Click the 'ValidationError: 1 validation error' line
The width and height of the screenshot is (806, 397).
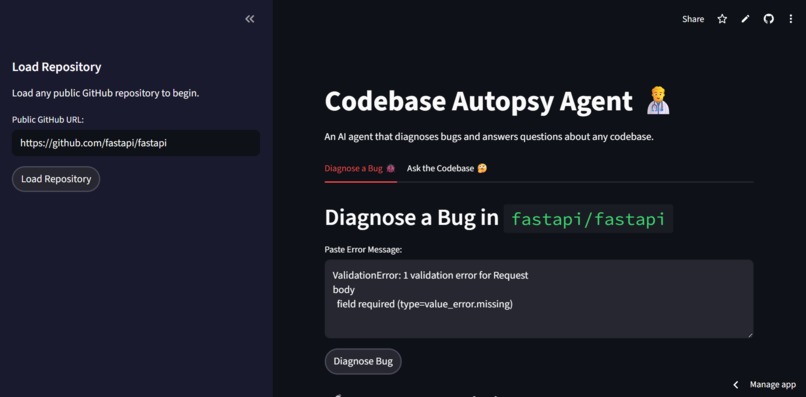[430, 275]
